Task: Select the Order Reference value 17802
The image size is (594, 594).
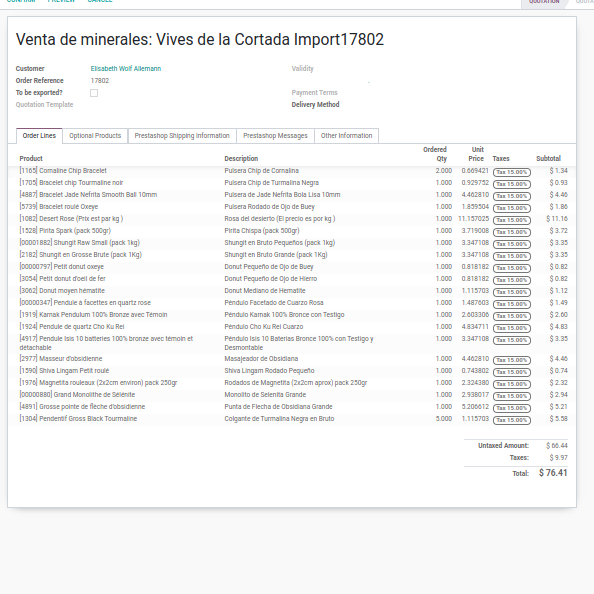Action: tap(100, 81)
